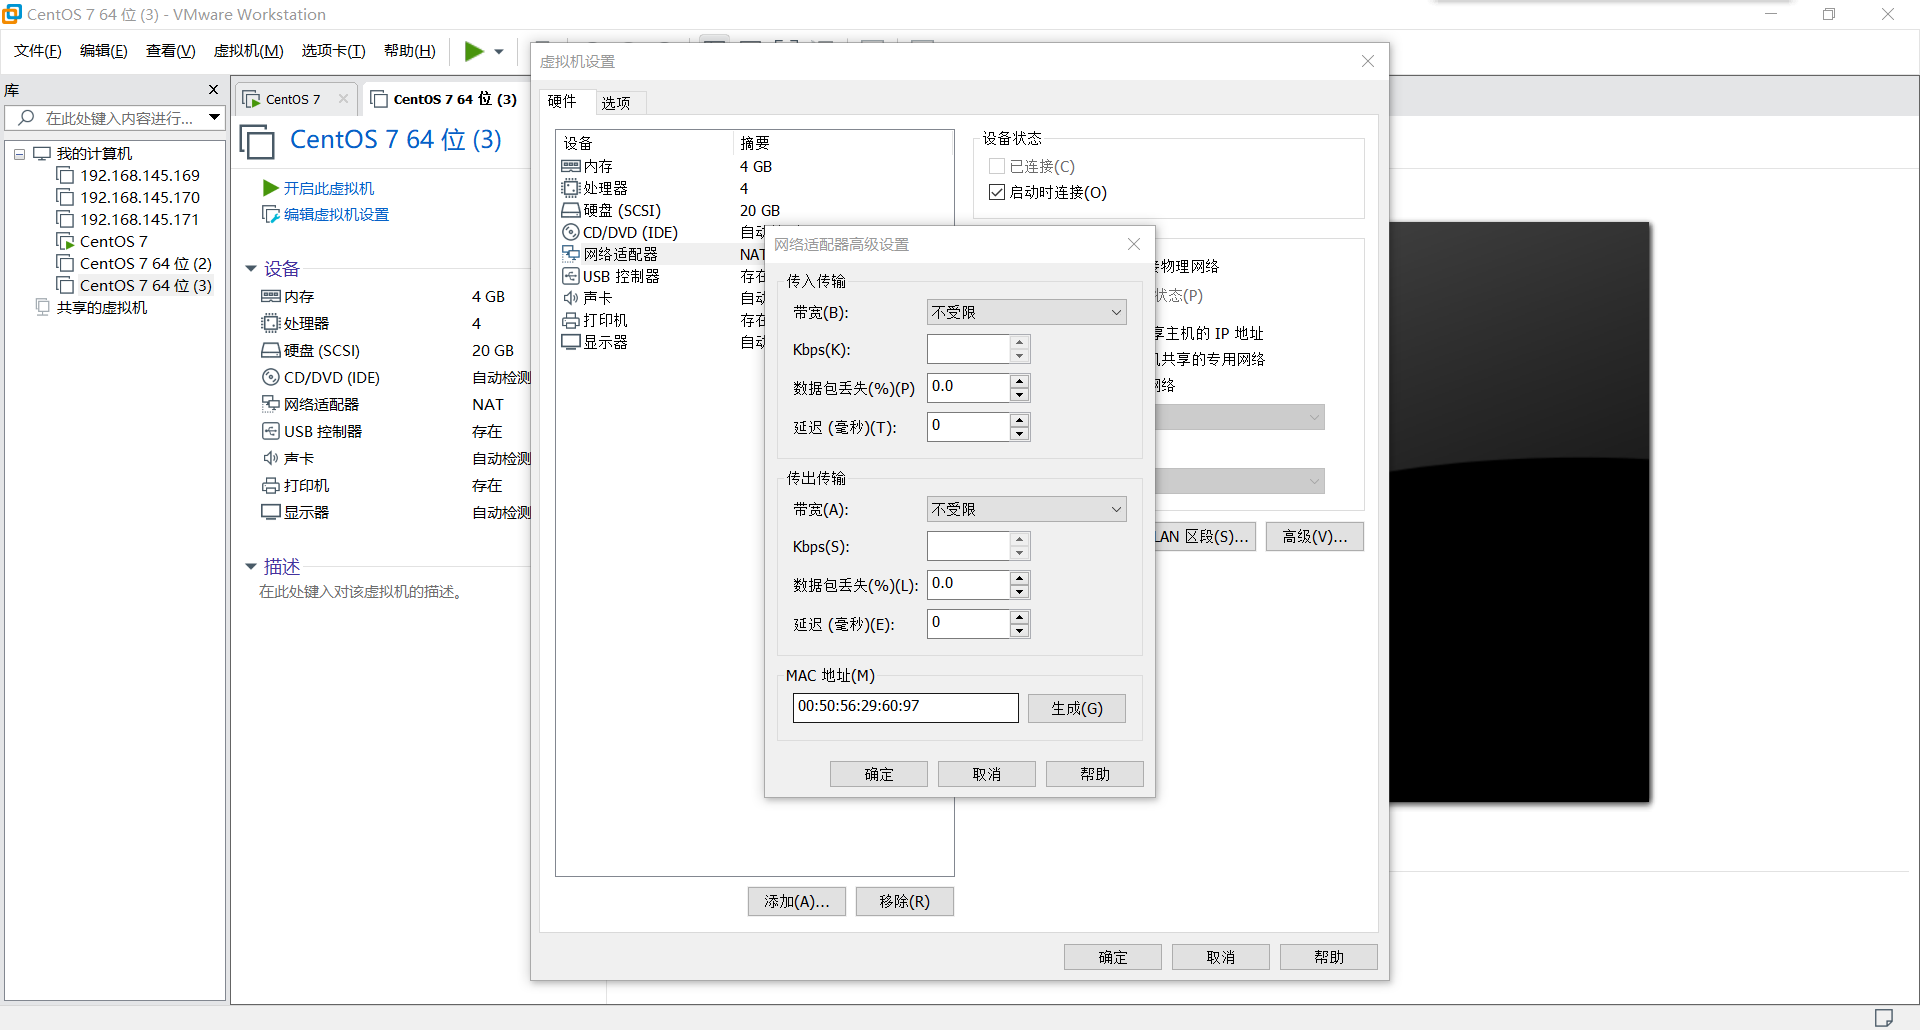Collapse the 我的计算机 tree node
Viewport: 1920px width, 1030px height.
click(19, 154)
